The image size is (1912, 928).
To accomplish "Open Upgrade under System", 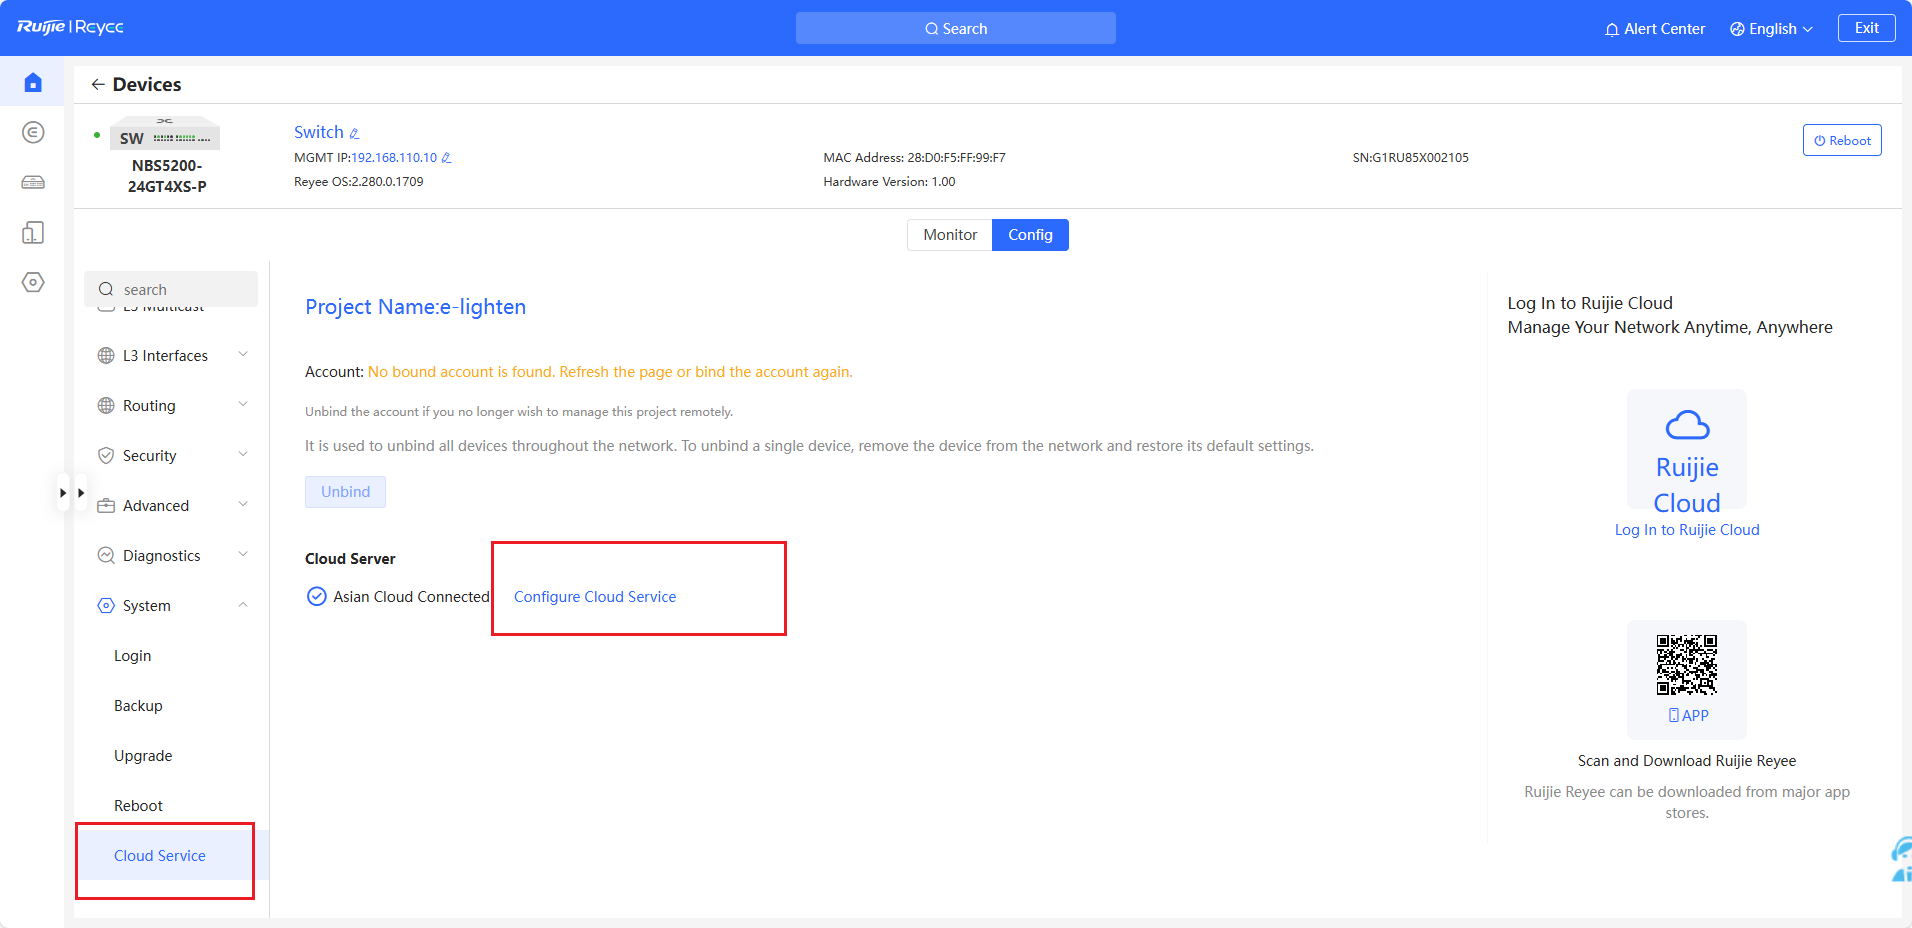I will pos(143,756).
